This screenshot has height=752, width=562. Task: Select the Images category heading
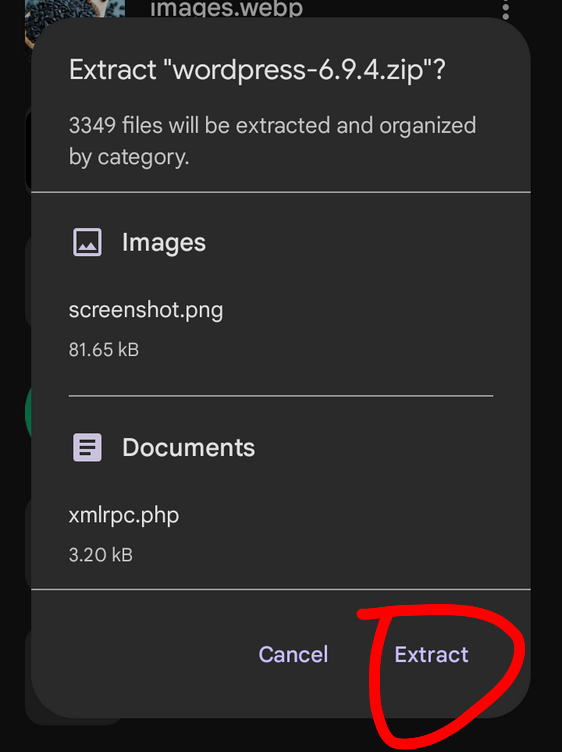164,242
